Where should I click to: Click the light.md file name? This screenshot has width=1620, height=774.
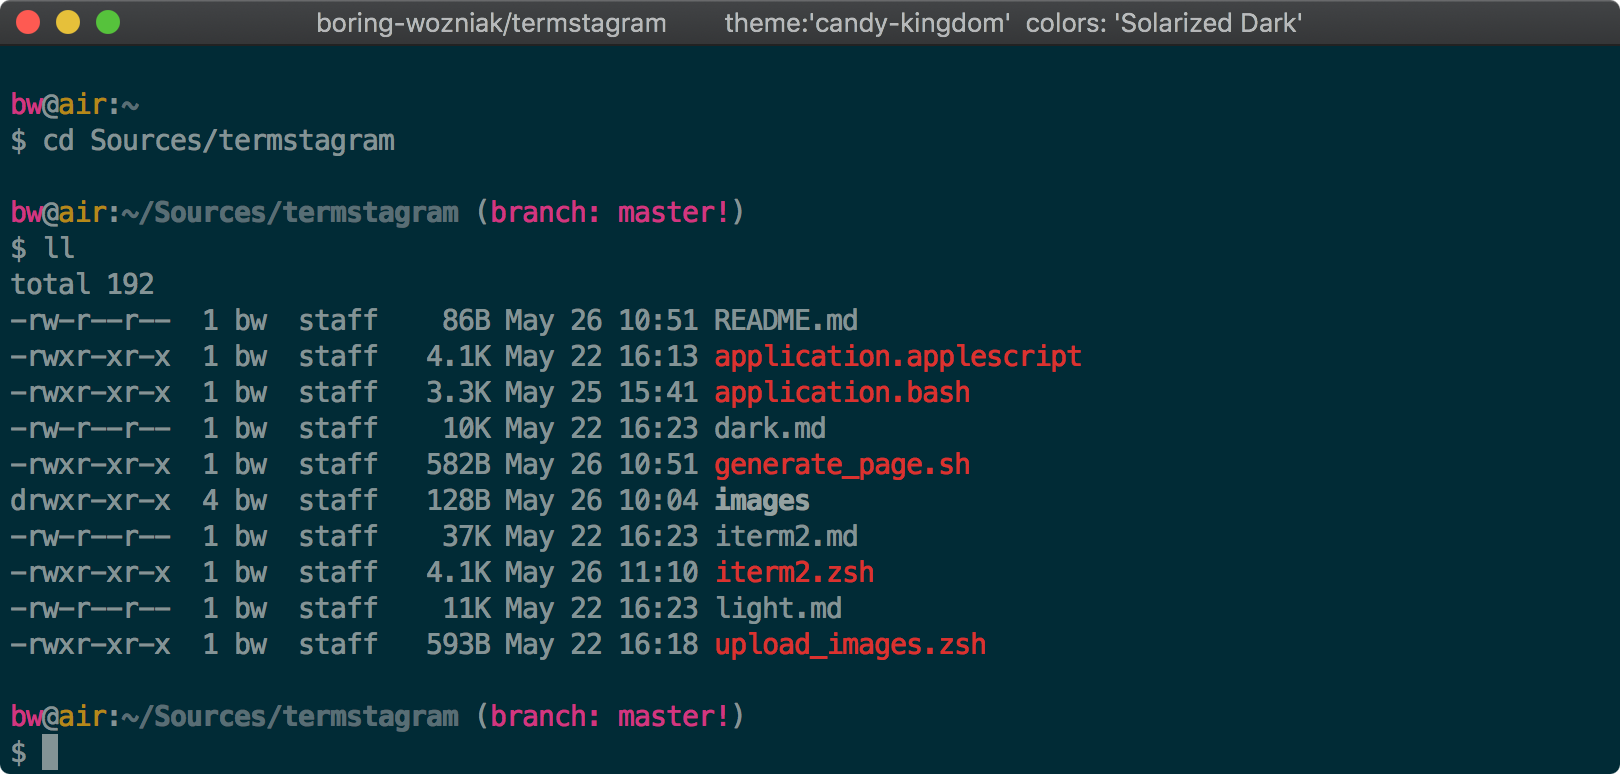coord(778,608)
